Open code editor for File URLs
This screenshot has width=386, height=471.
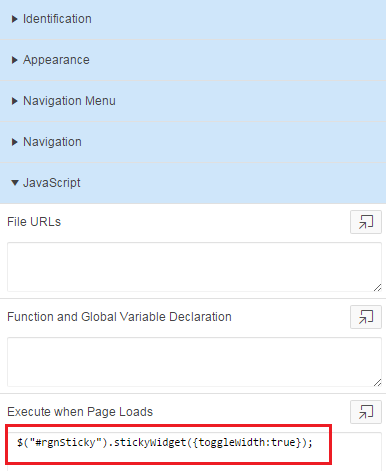click(x=366, y=222)
